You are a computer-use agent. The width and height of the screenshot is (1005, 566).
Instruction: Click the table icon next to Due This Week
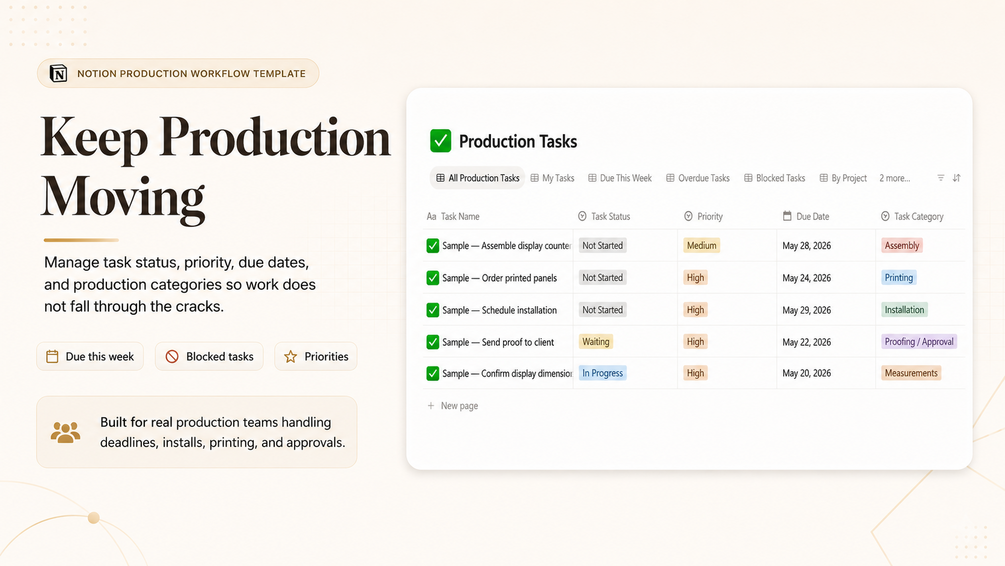[x=592, y=178]
